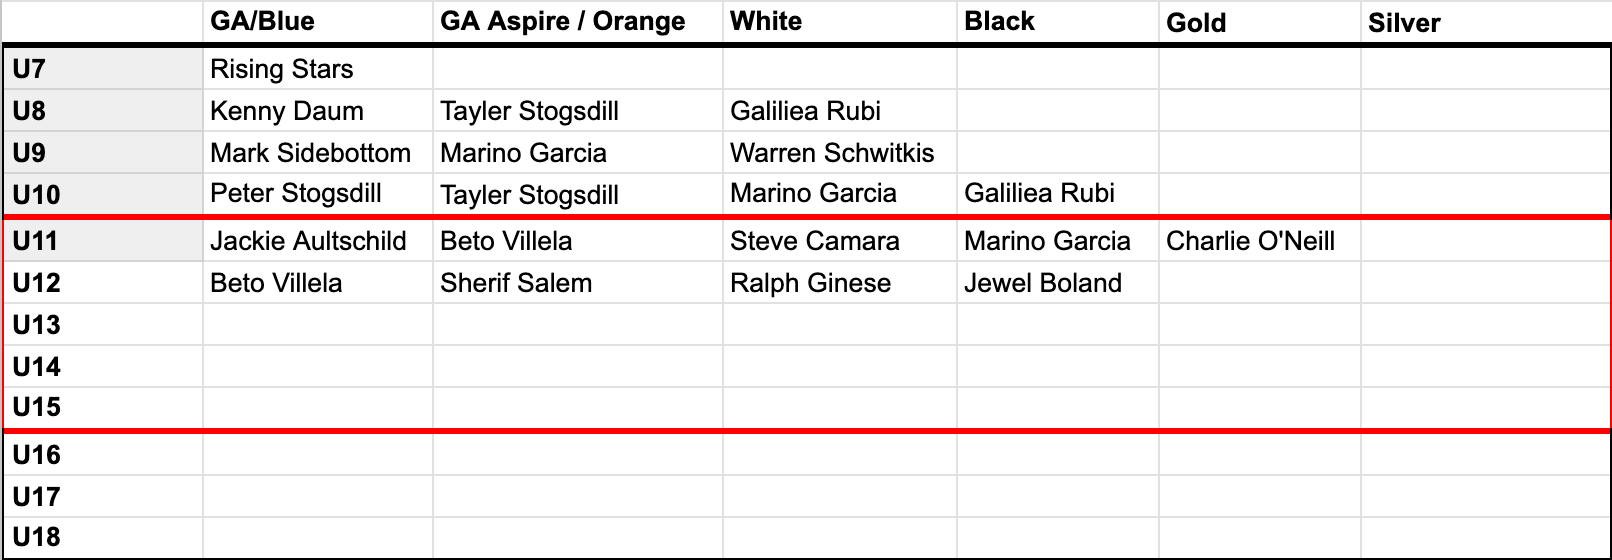This screenshot has width=1612, height=560.
Task: Select the Gold column header
Action: click(1196, 23)
